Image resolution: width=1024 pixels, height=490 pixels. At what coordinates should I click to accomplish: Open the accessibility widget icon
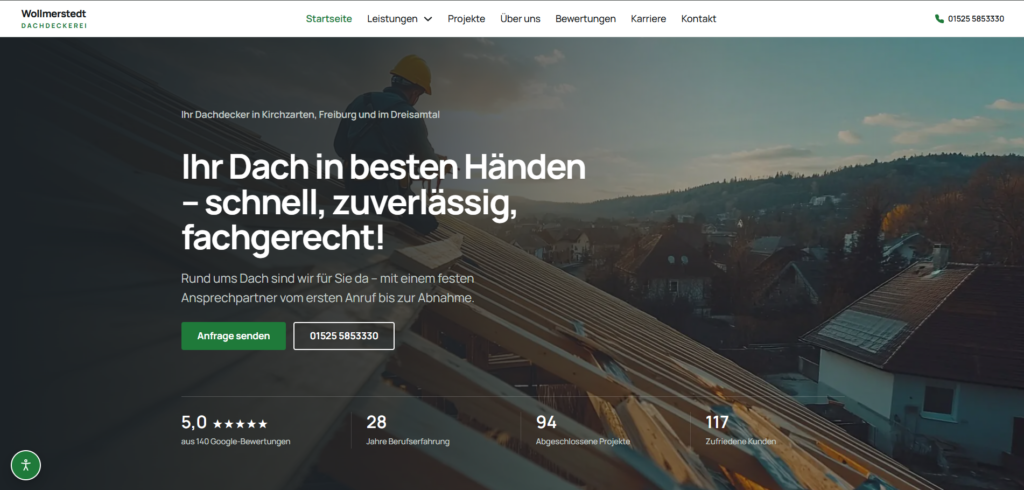coord(26,465)
